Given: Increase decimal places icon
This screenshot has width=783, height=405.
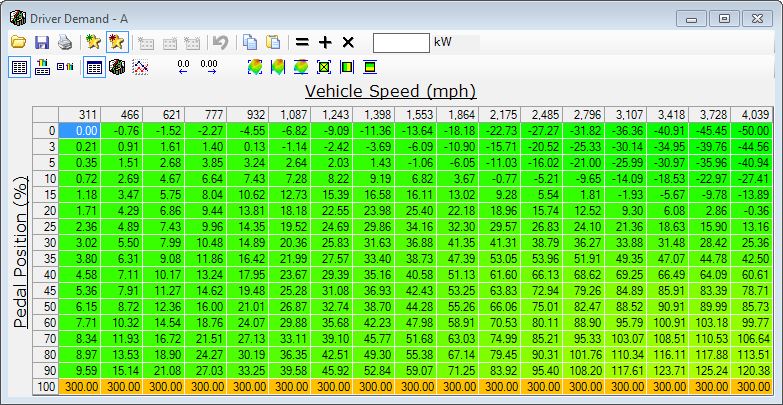Looking at the screenshot, I should pos(209,68).
